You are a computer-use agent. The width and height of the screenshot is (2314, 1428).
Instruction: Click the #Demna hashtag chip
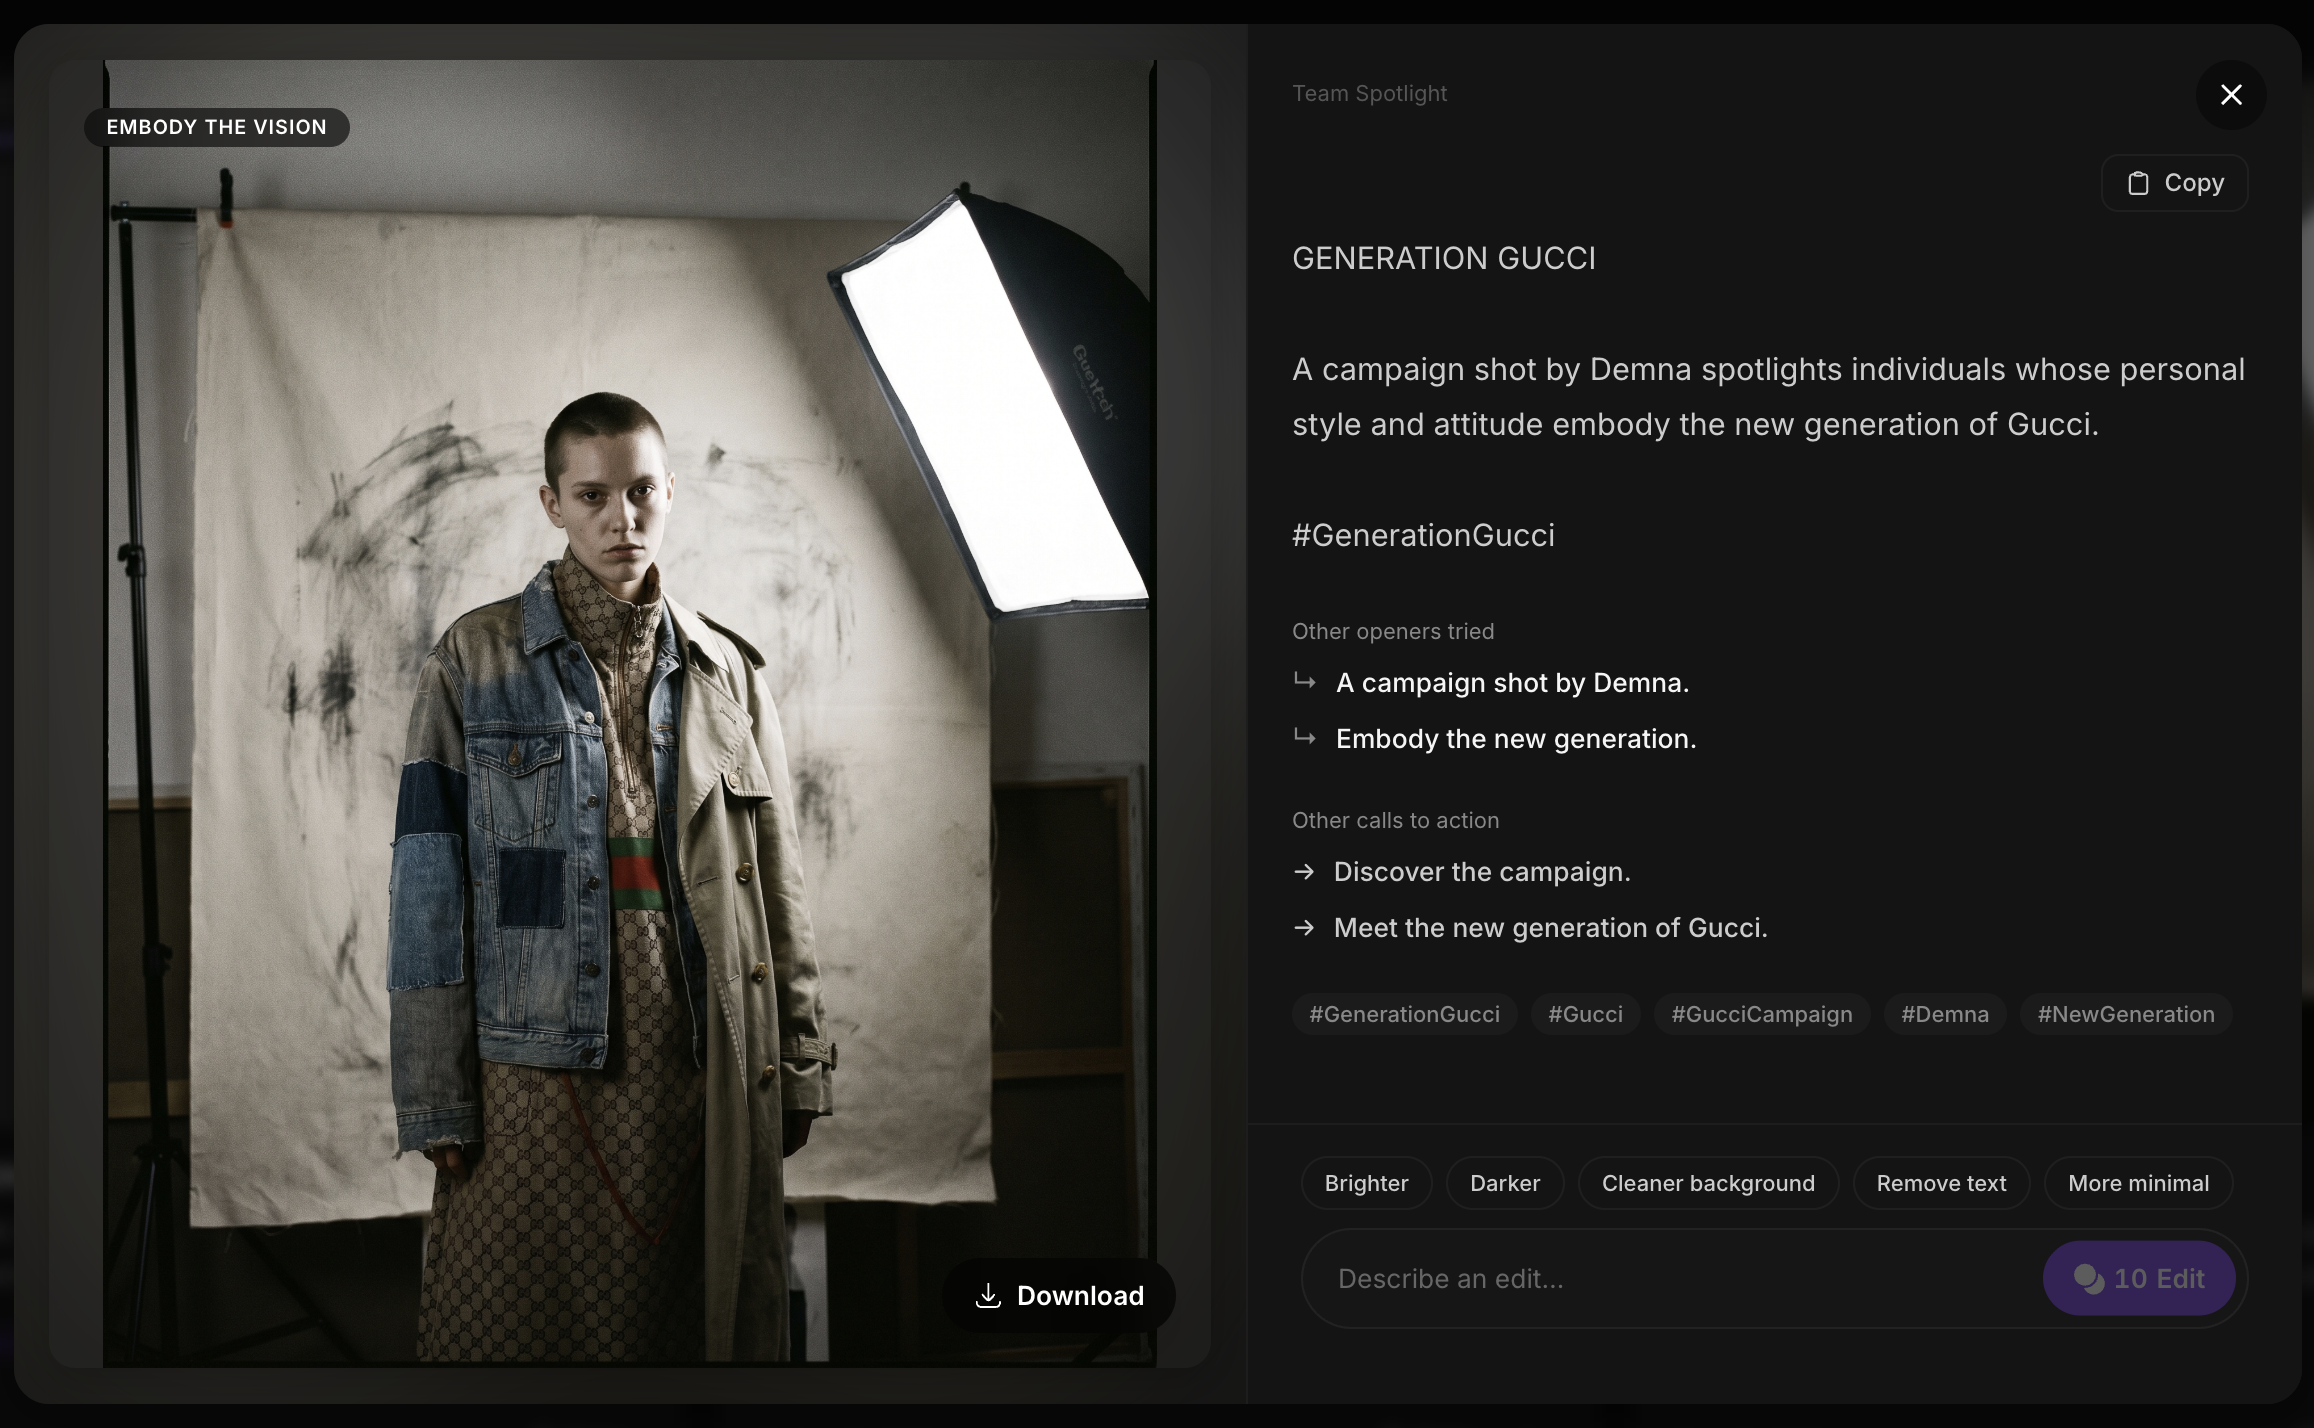(1944, 1014)
